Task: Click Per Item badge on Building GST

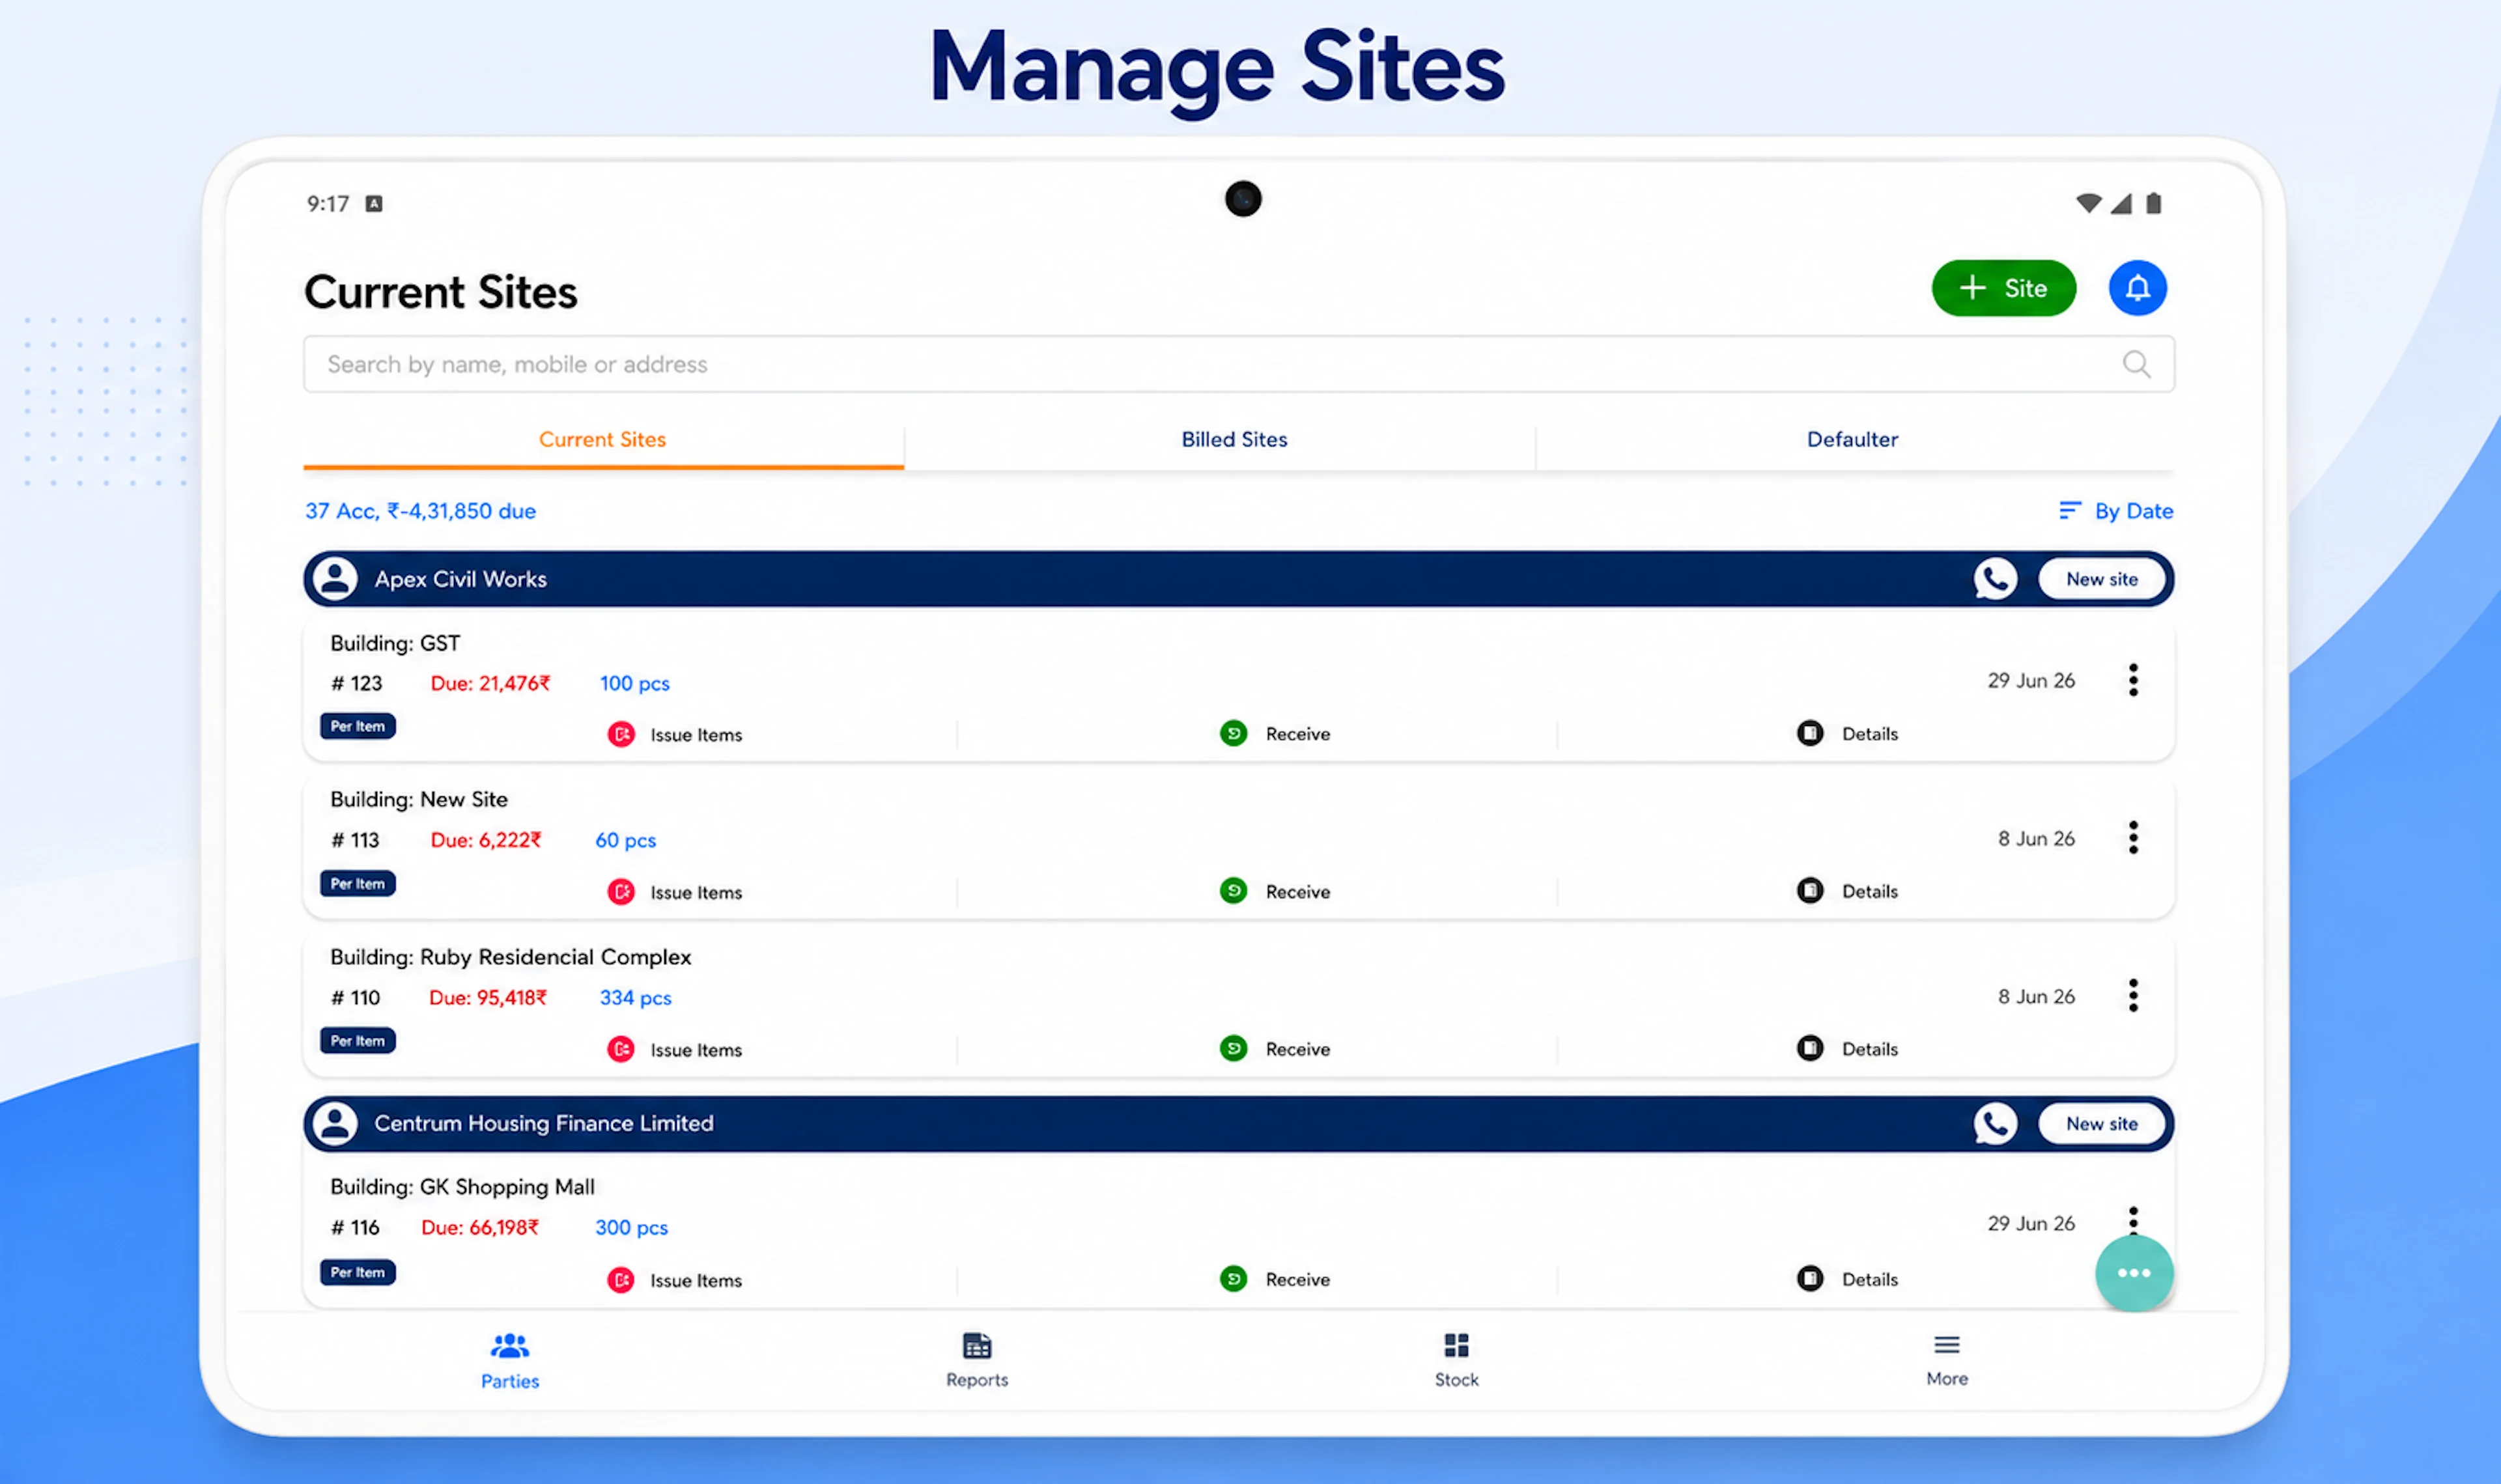Action: click(x=357, y=726)
